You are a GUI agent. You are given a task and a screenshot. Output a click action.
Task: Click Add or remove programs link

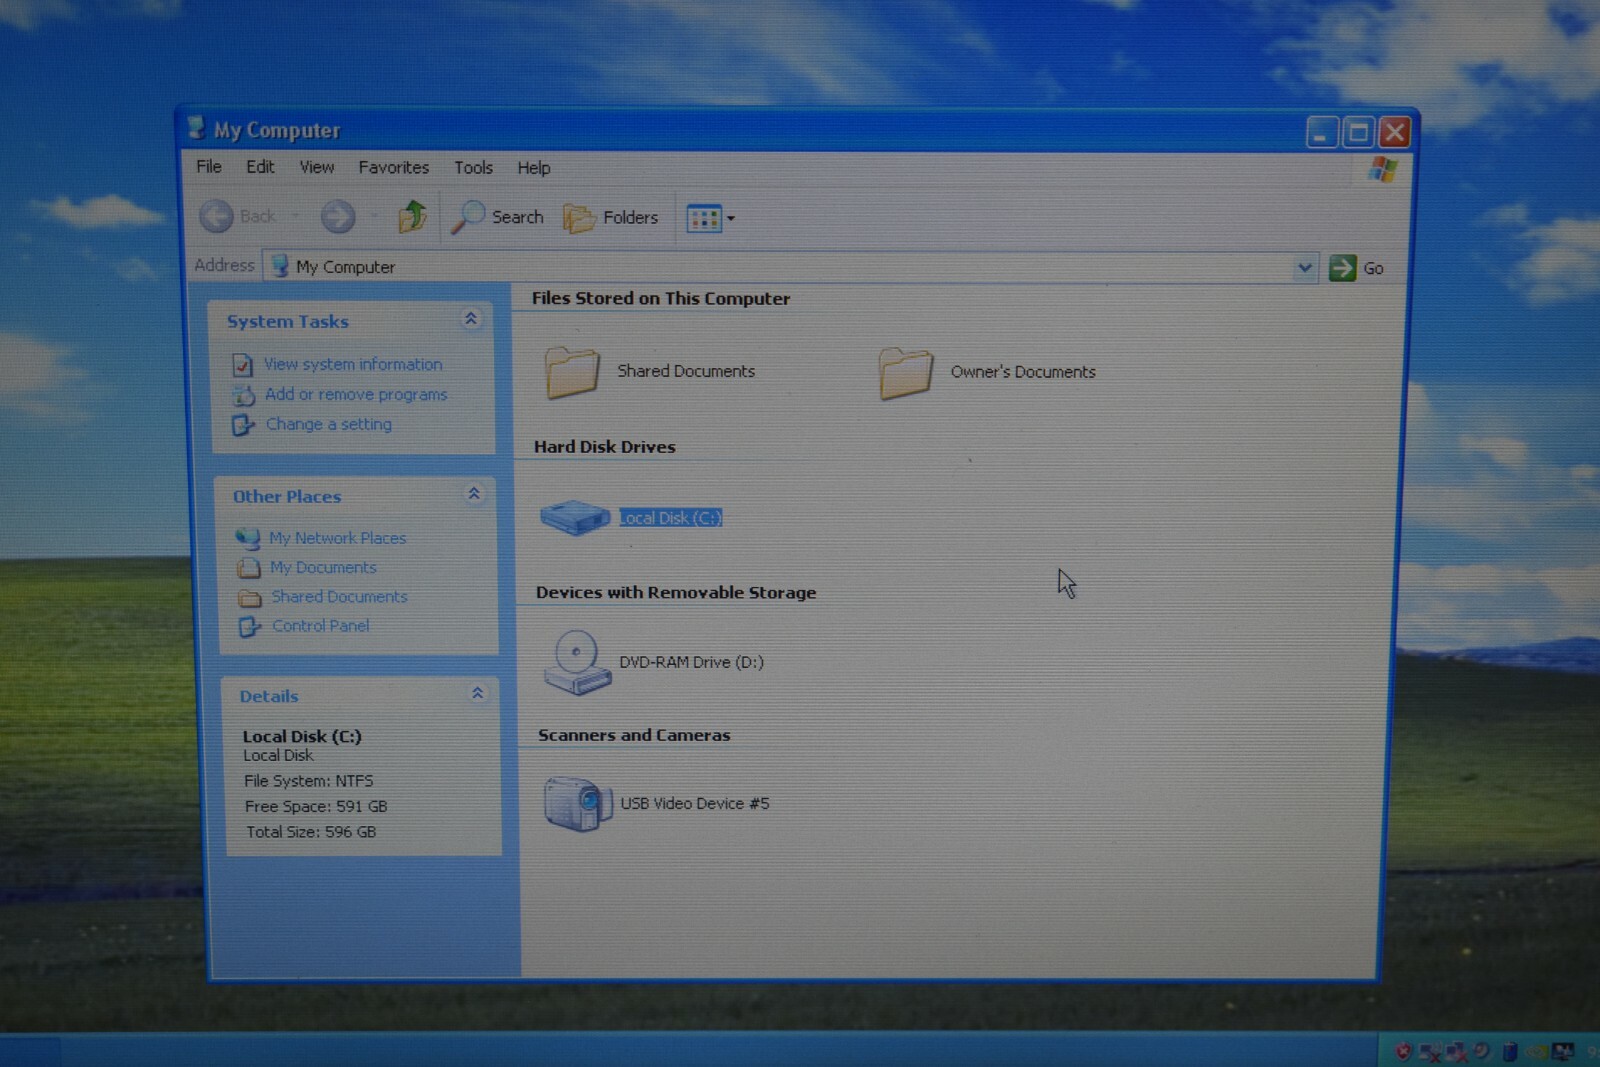356,394
